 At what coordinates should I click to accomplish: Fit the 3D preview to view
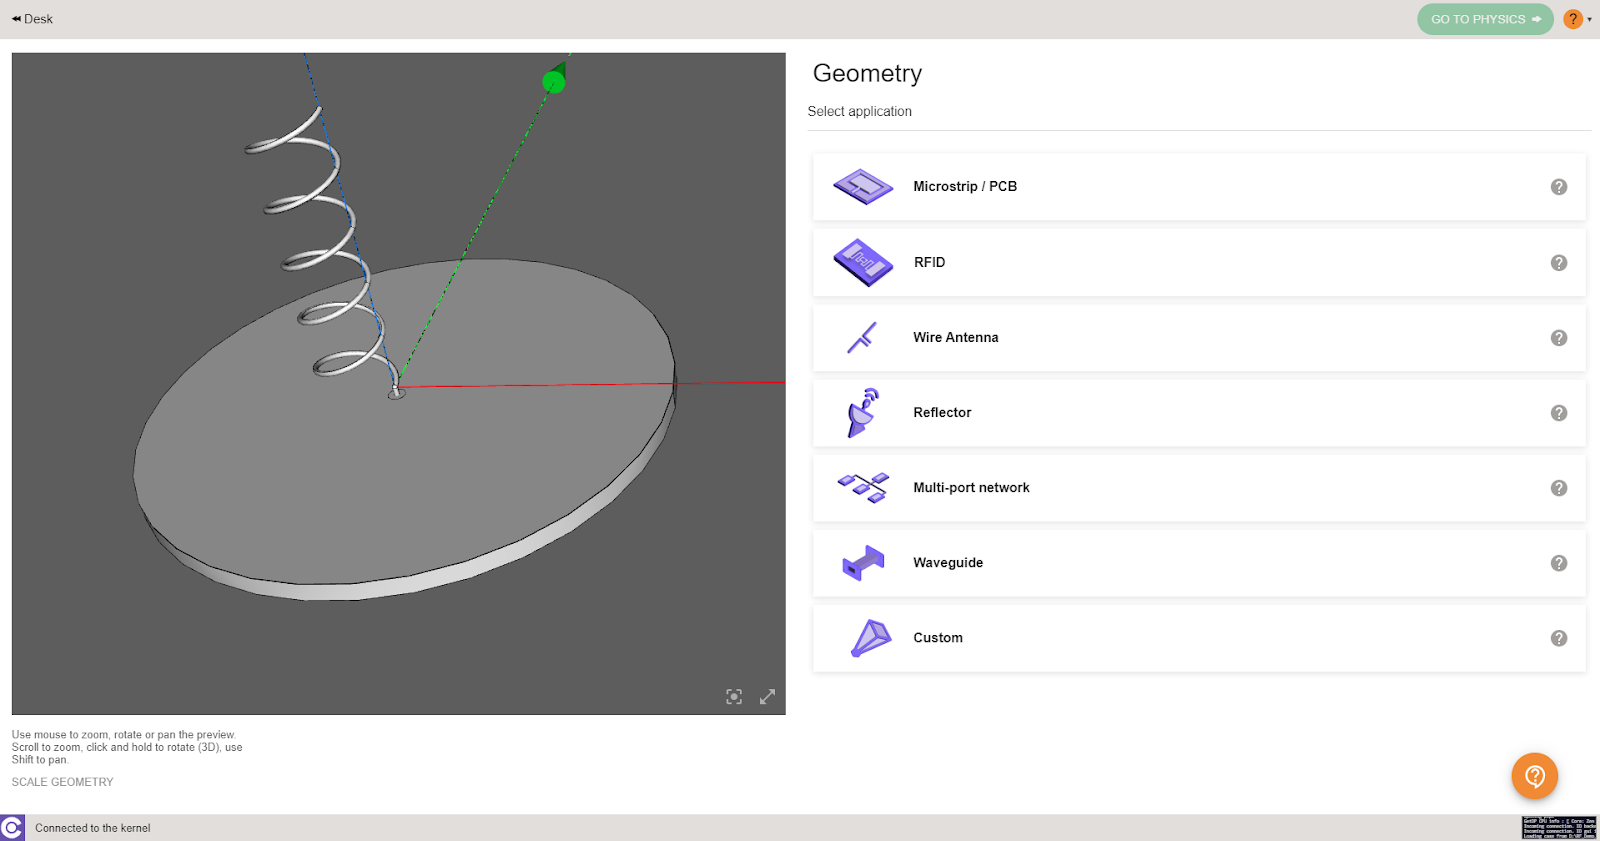(x=734, y=697)
